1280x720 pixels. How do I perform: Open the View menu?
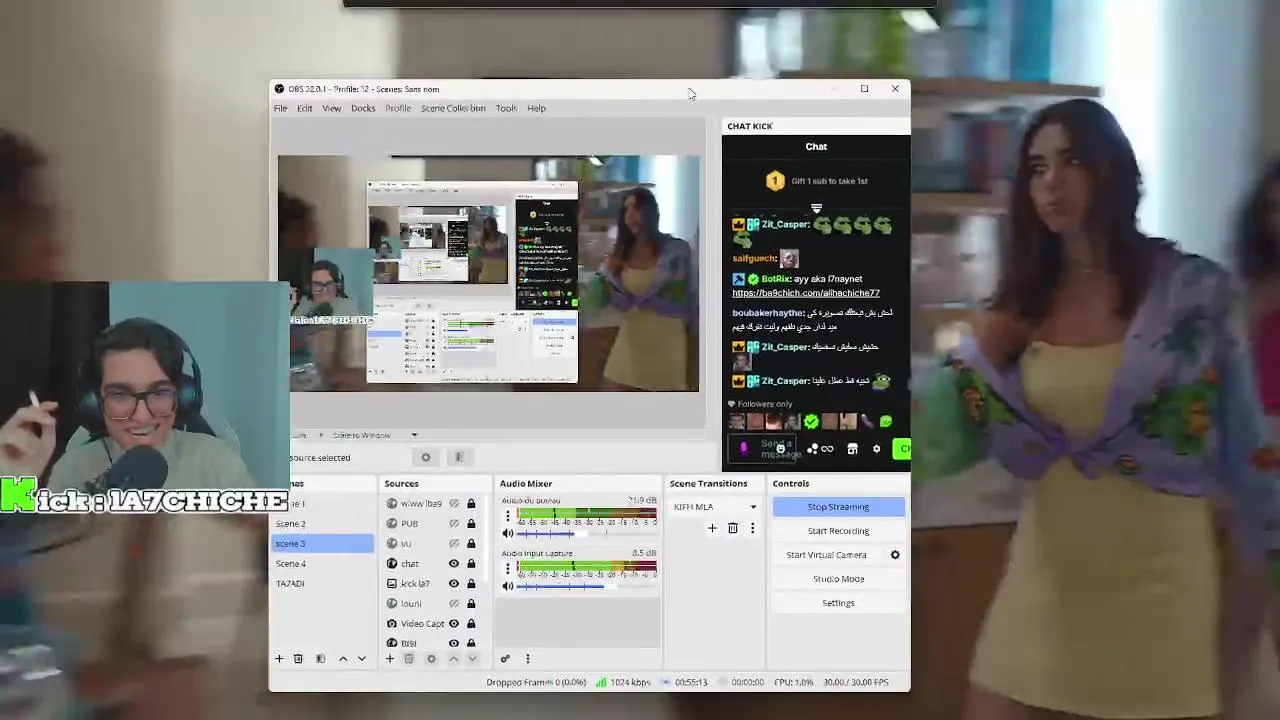coord(332,108)
